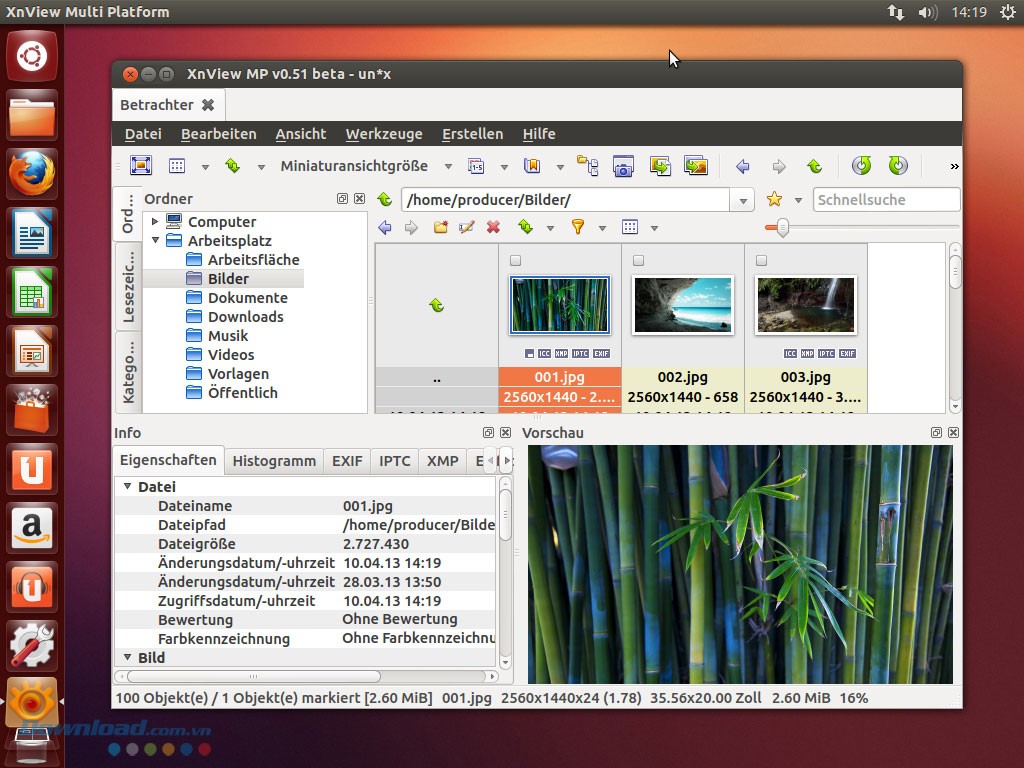Open the Miniaturansichtgröße dropdown

tap(447, 166)
